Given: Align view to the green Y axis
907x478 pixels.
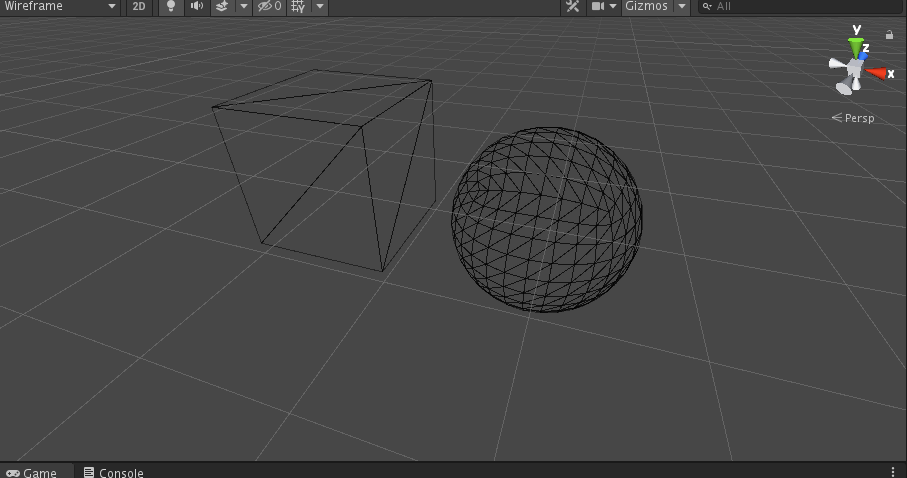Looking at the screenshot, I should click(856, 46).
